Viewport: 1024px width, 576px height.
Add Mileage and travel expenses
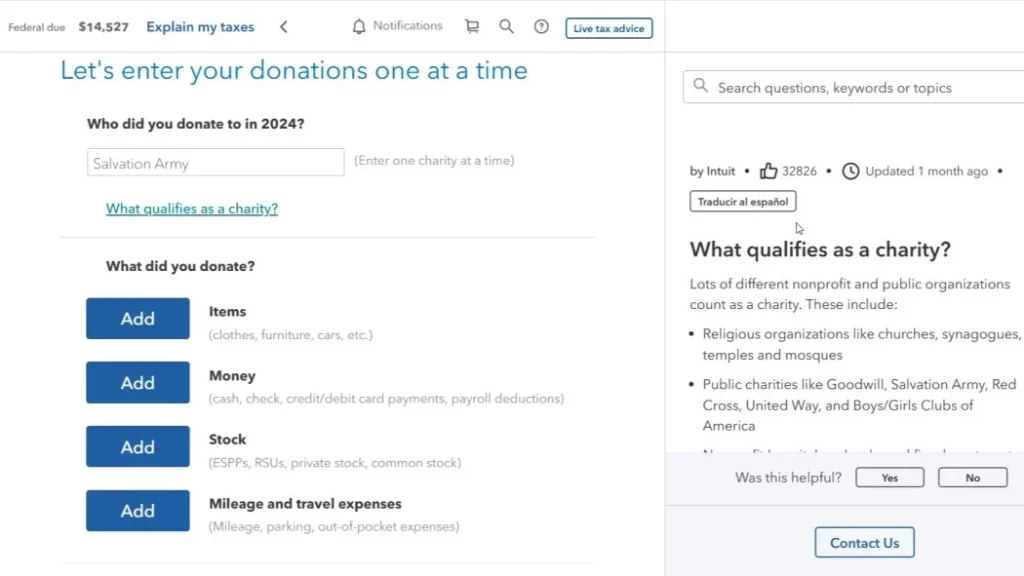pyautogui.click(x=138, y=511)
